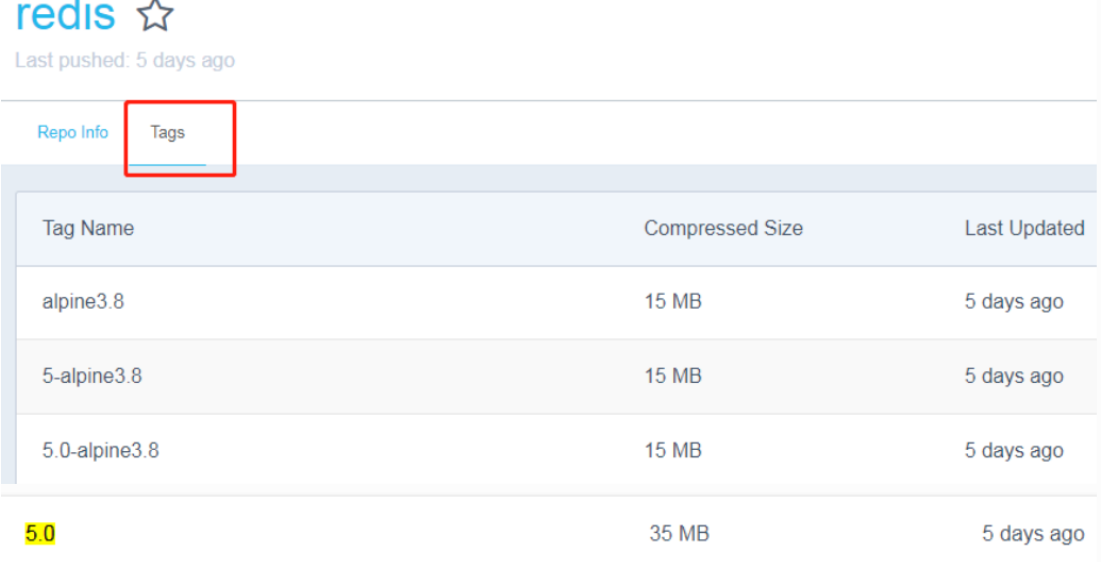
Task: Click compressed size of the 5-alpine3.8 row
Action: coord(673,376)
